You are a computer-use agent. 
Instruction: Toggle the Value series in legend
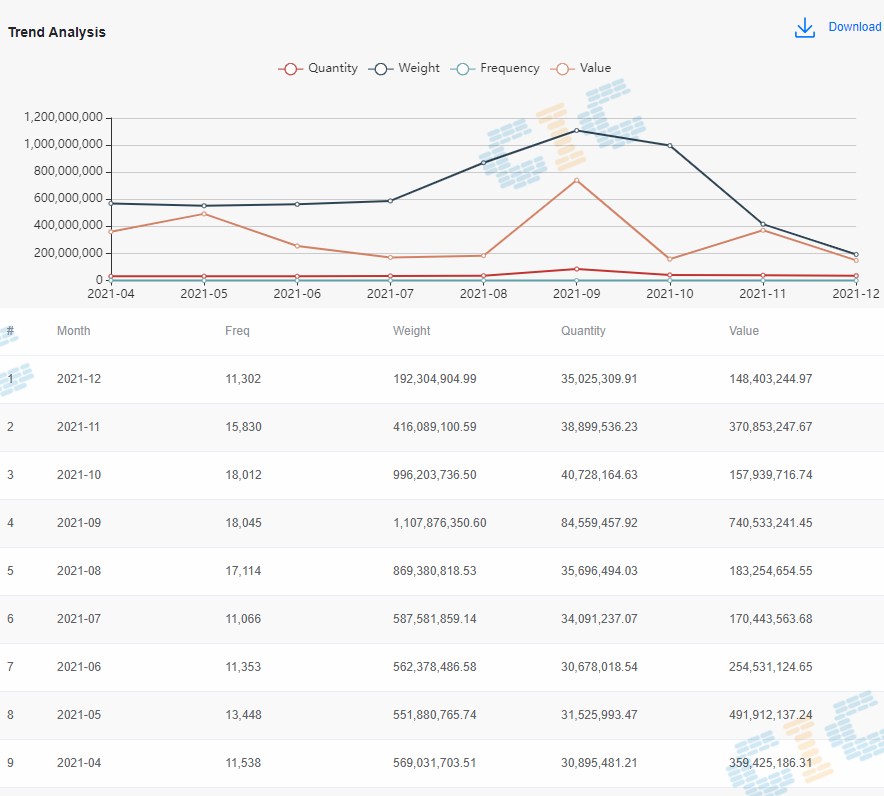(581, 68)
